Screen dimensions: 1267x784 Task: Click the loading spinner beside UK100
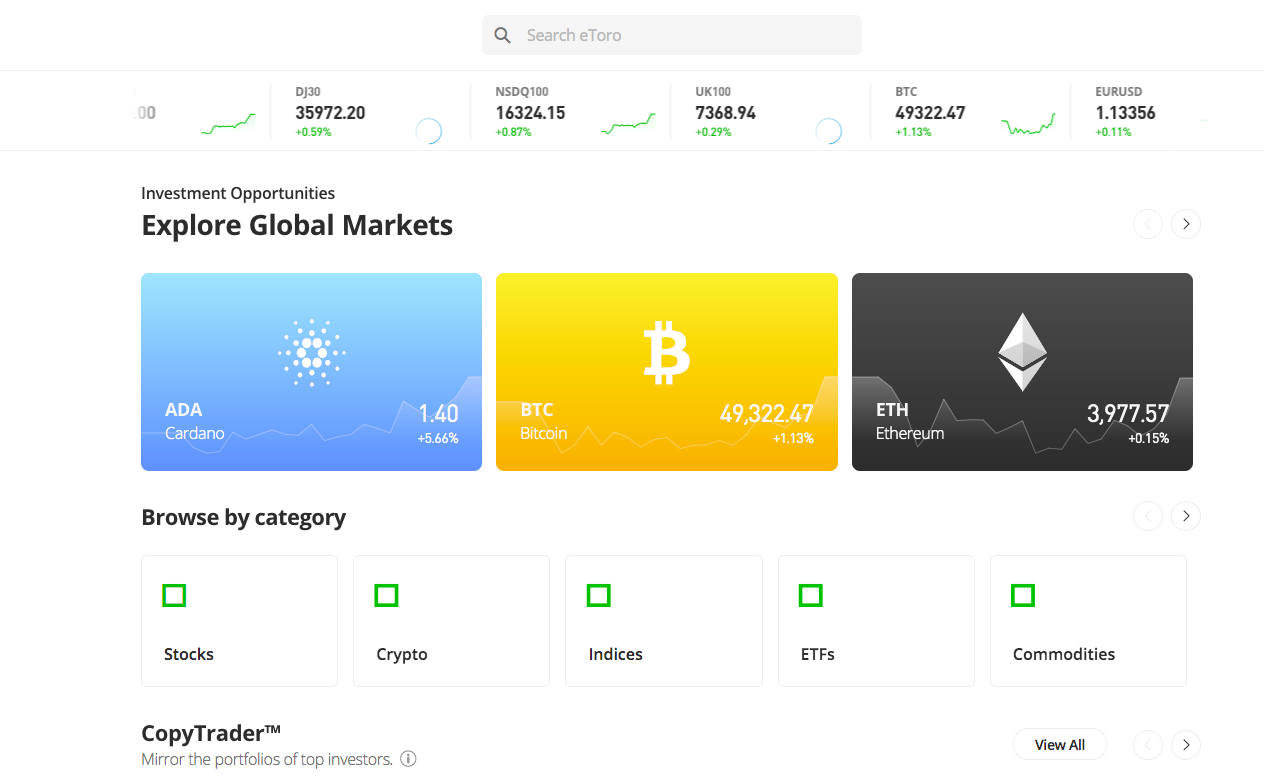[828, 131]
